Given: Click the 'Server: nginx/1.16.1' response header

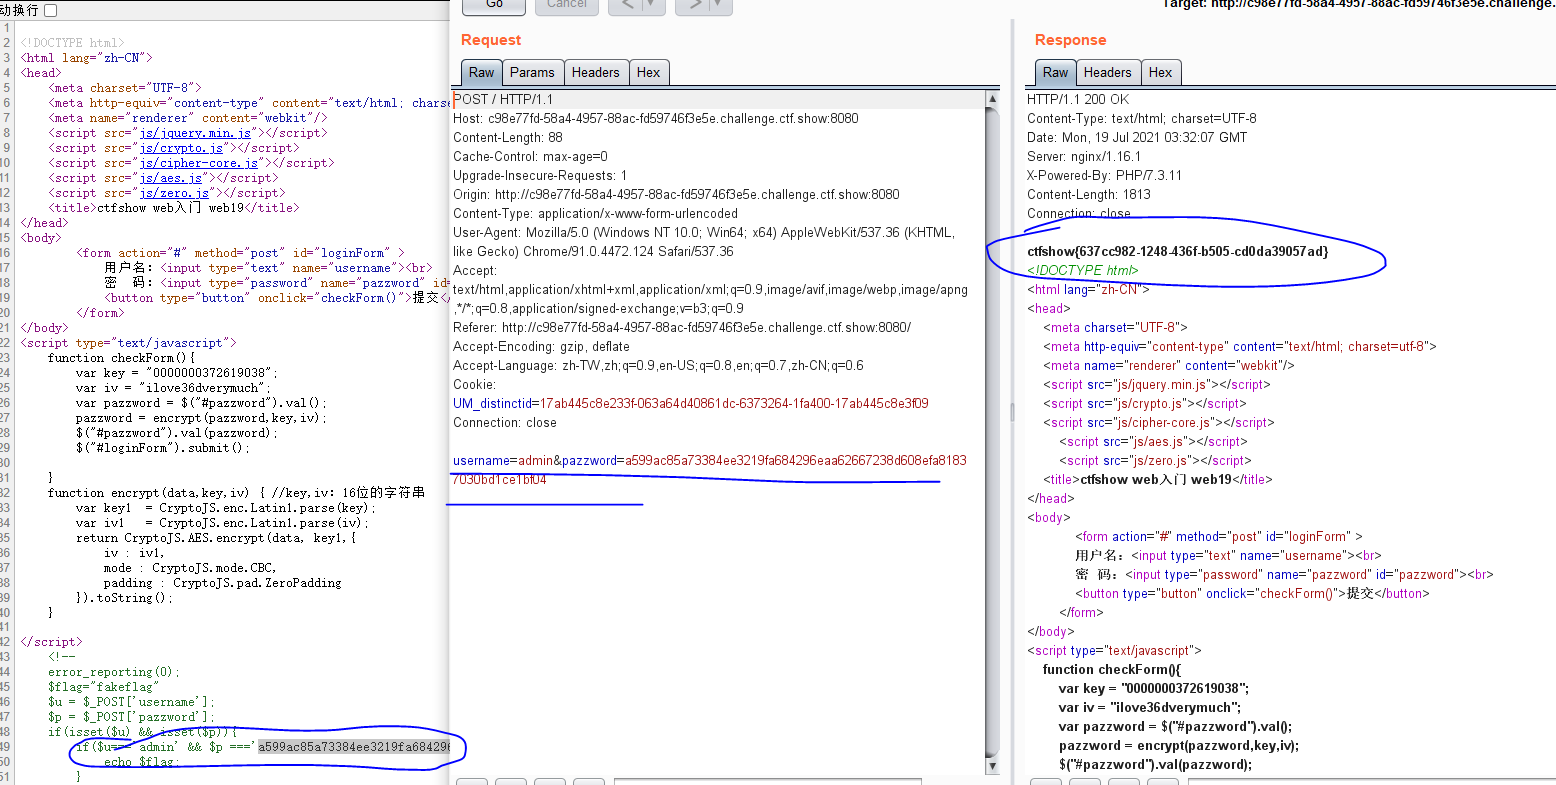Looking at the screenshot, I should (x=1084, y=156).
